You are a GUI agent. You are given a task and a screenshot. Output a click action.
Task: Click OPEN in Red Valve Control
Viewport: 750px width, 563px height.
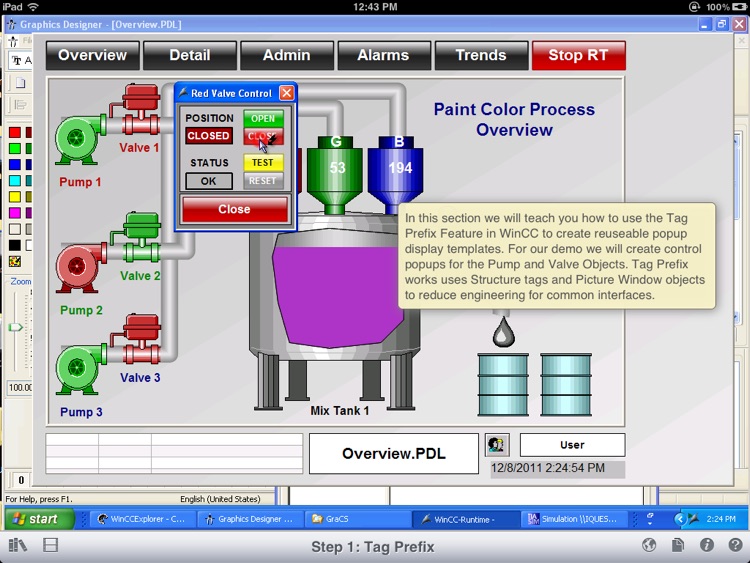click(x=263, y=118)
